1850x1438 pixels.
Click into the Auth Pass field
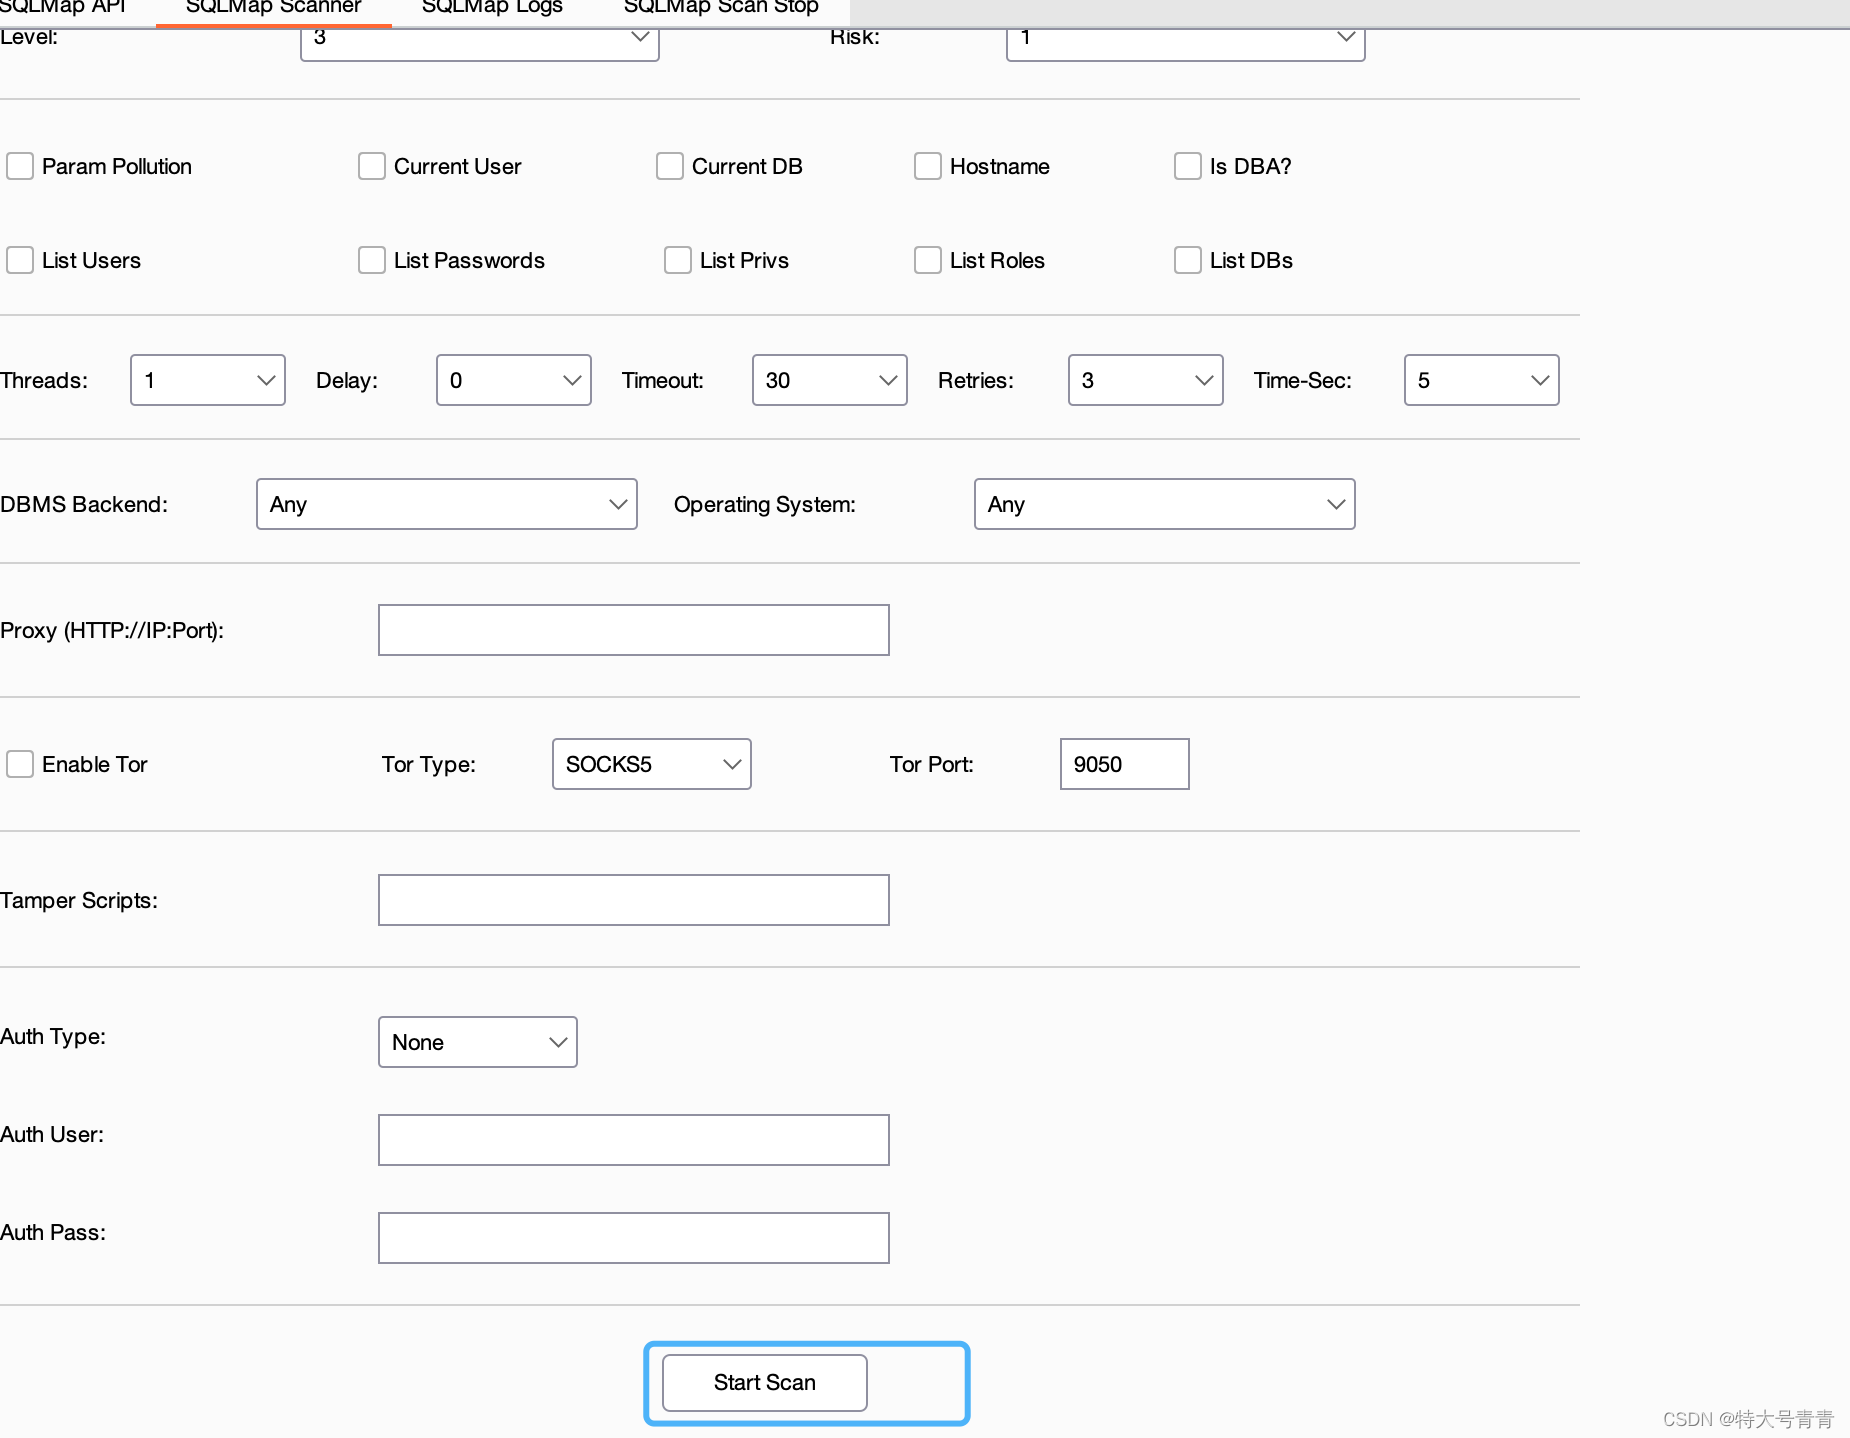[x=634, y=1238]
